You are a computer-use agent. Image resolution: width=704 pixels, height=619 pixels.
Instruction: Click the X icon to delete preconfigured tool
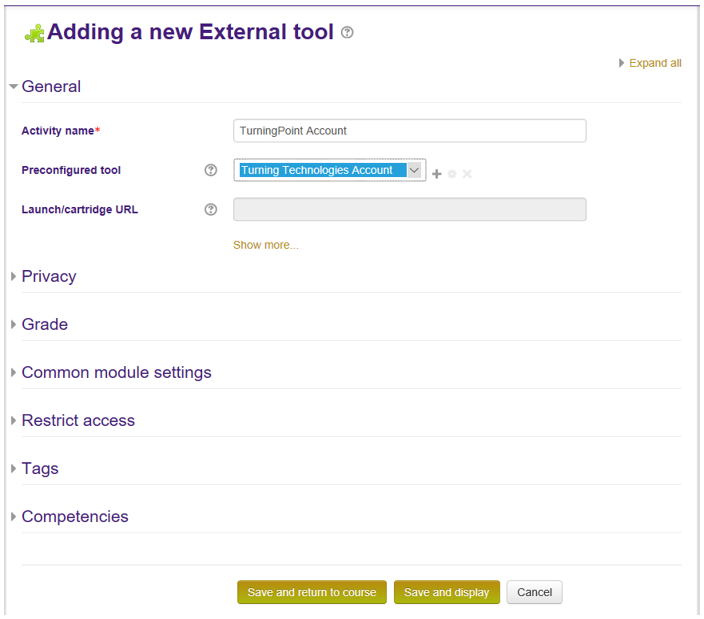pyautogui.click(x=467, y=174)
